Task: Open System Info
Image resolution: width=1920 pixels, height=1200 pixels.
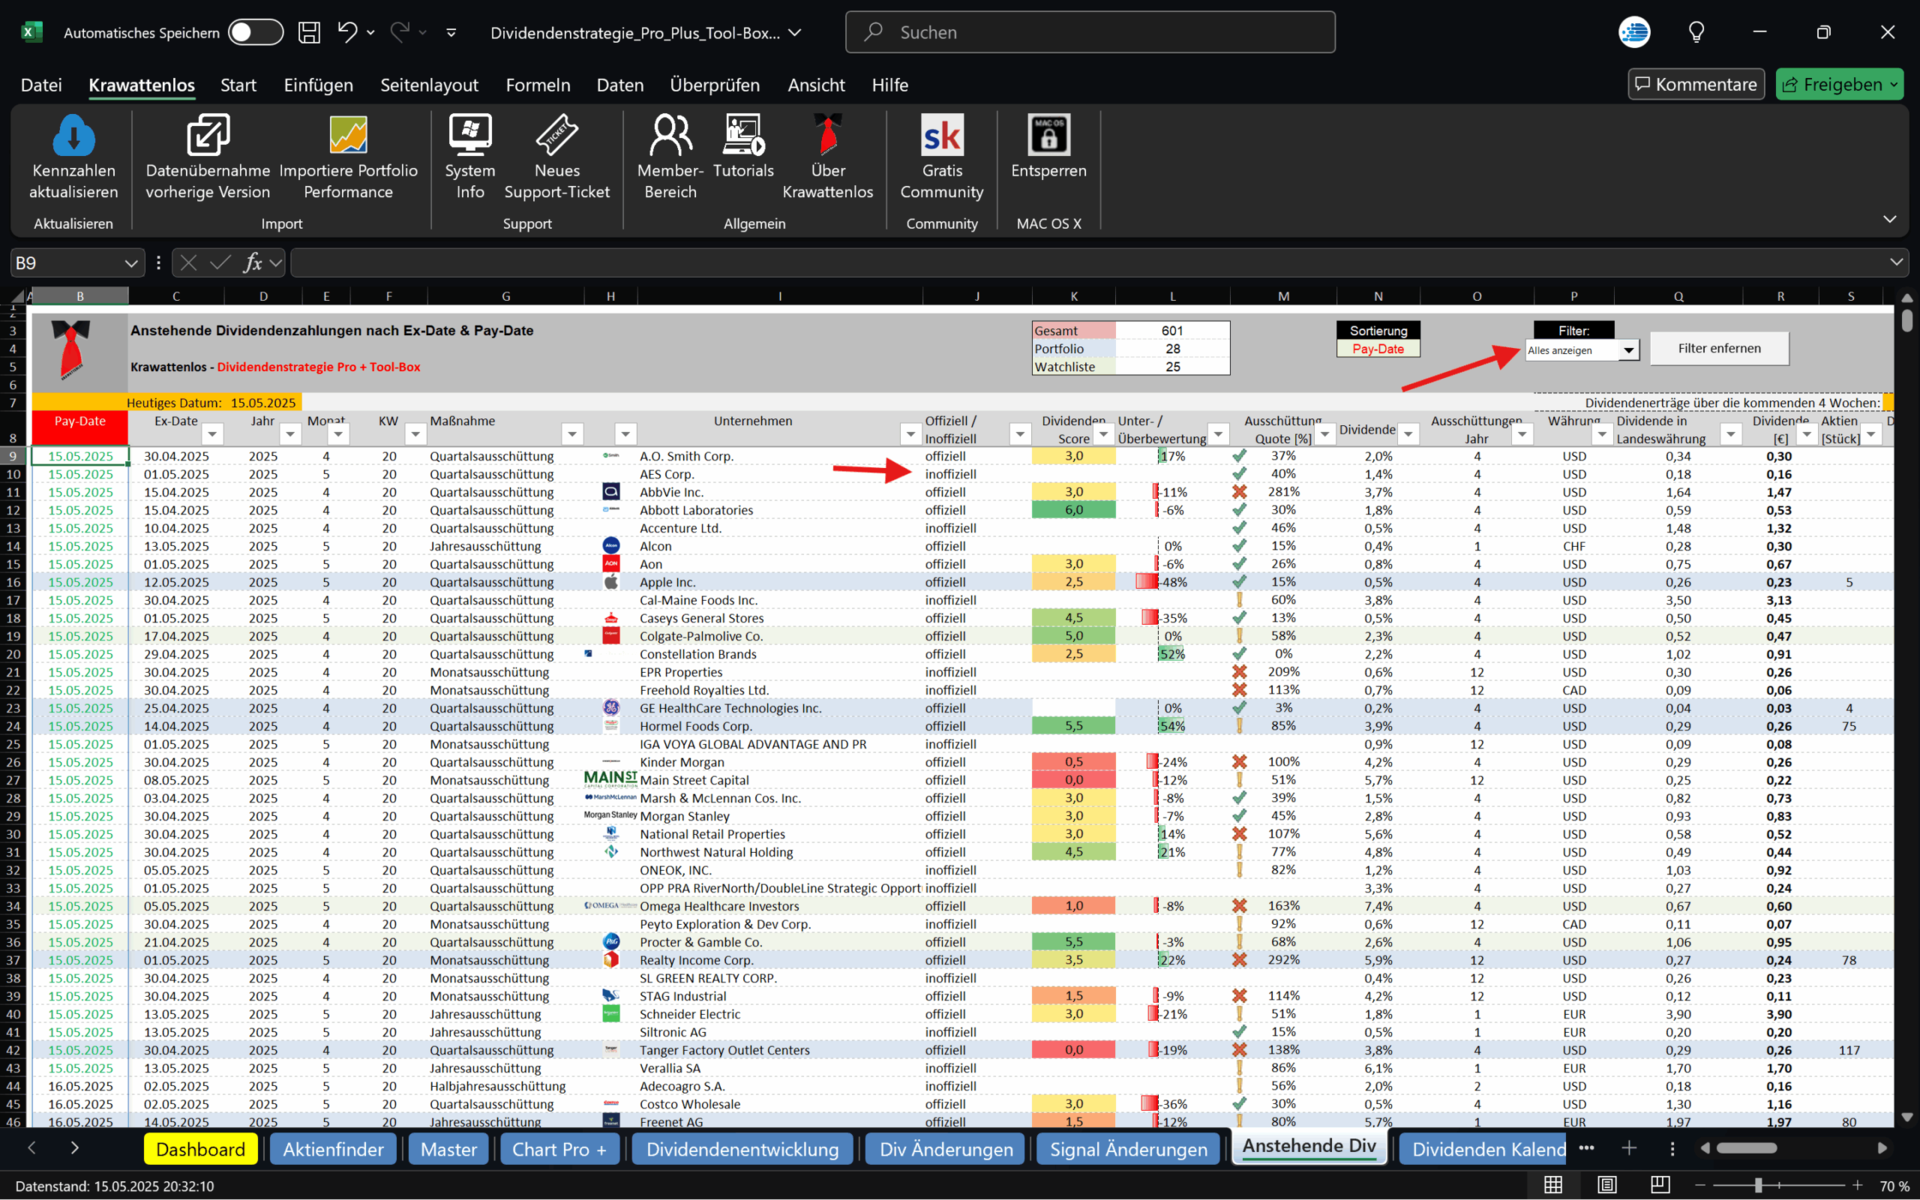Action: (x=470, y=158)
